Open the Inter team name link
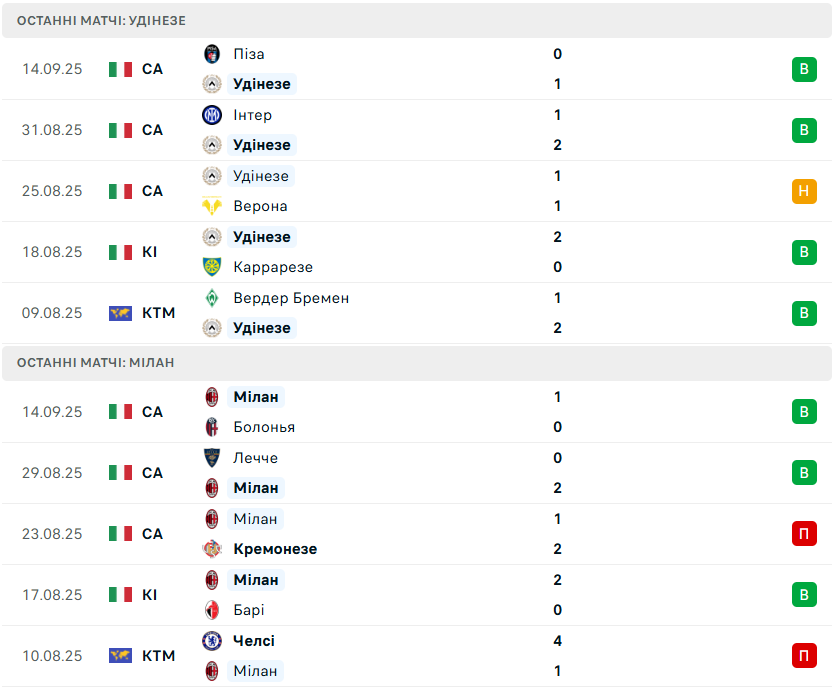Image resolution: width=835 pixels, height=689 pixels. pos(252,115)
